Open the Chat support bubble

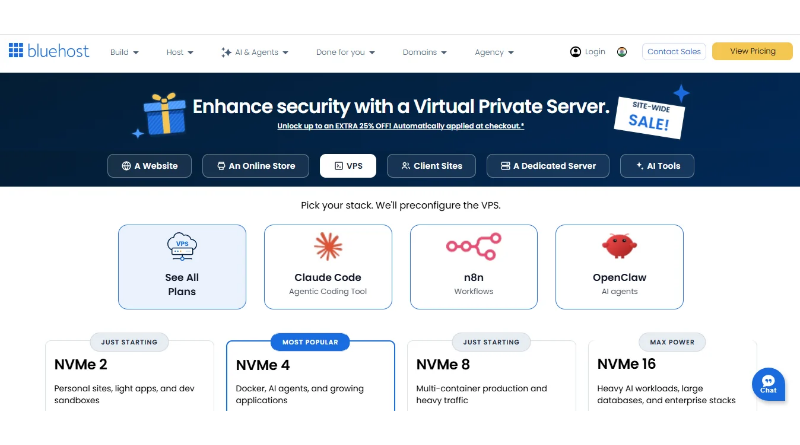click(768, 384)
